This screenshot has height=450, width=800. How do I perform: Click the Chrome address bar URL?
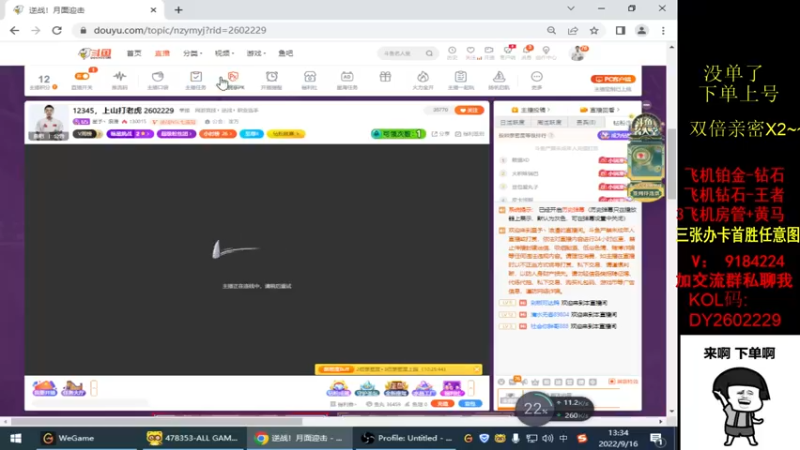180,31
